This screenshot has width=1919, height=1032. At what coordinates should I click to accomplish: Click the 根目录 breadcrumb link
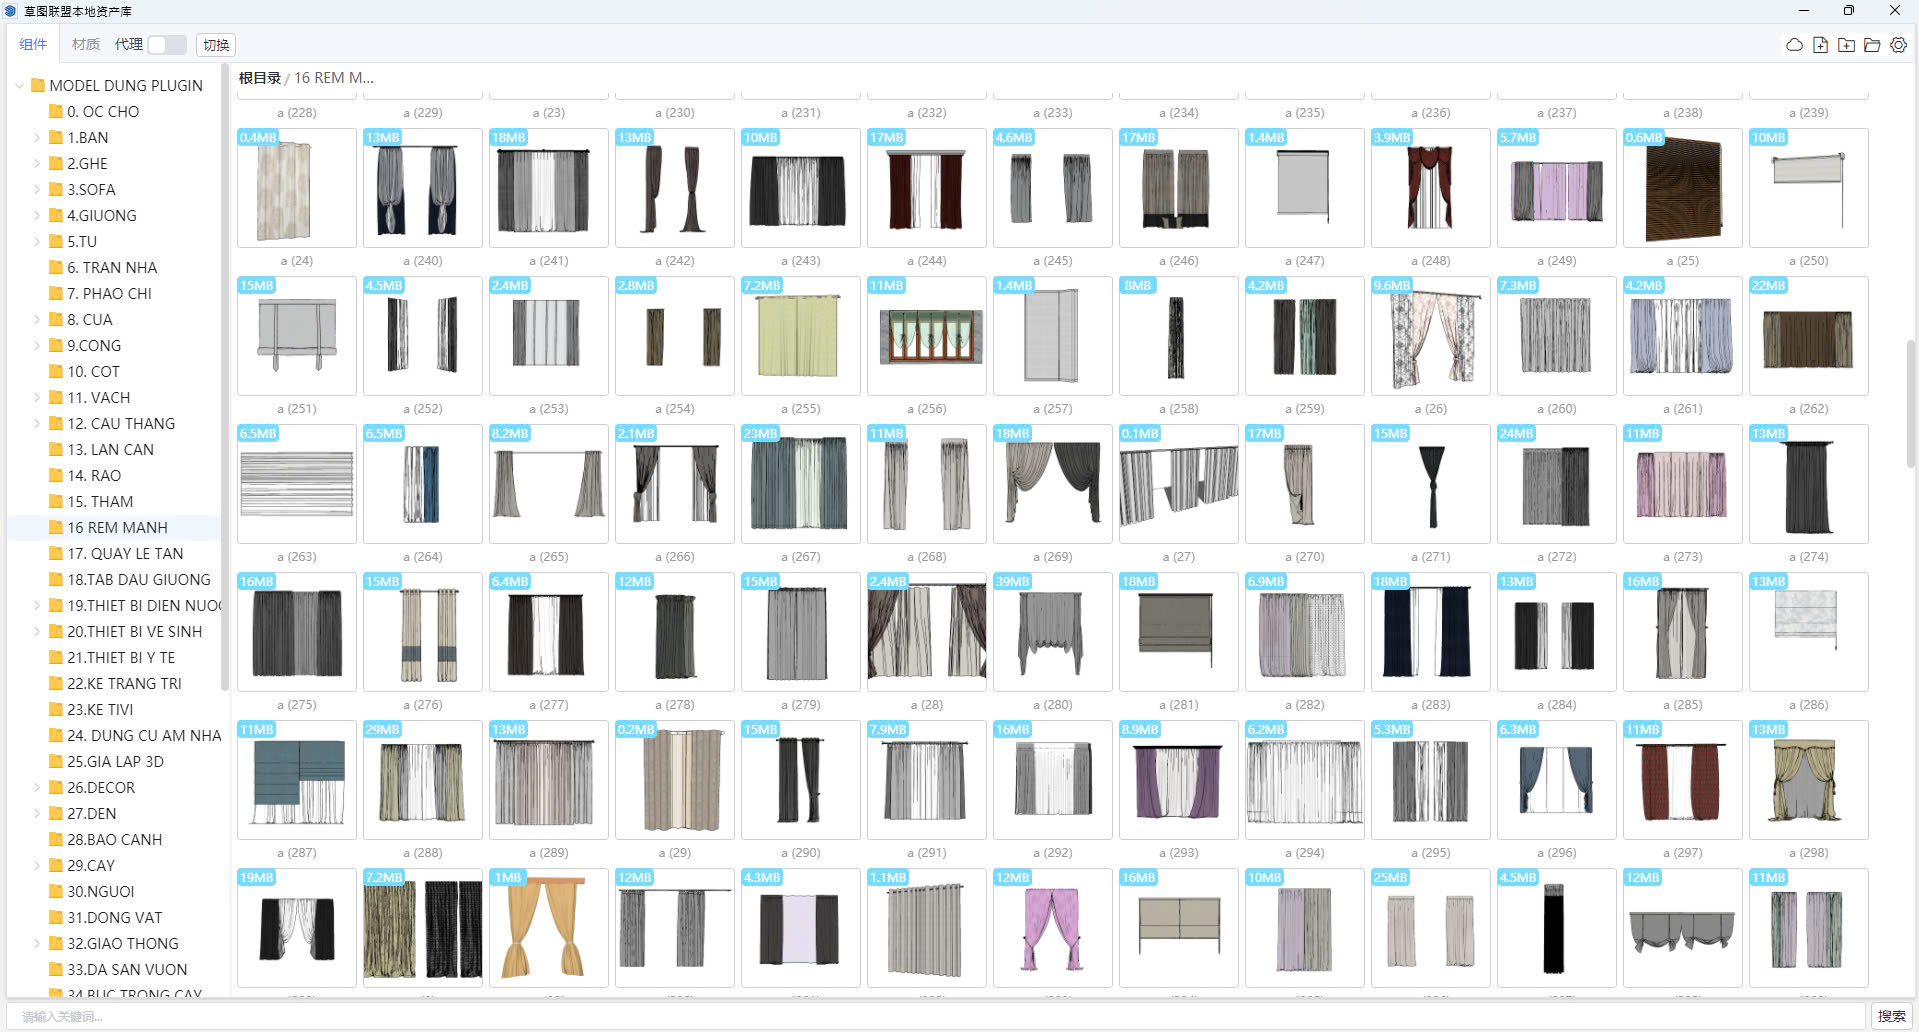(x=259, y=78)
